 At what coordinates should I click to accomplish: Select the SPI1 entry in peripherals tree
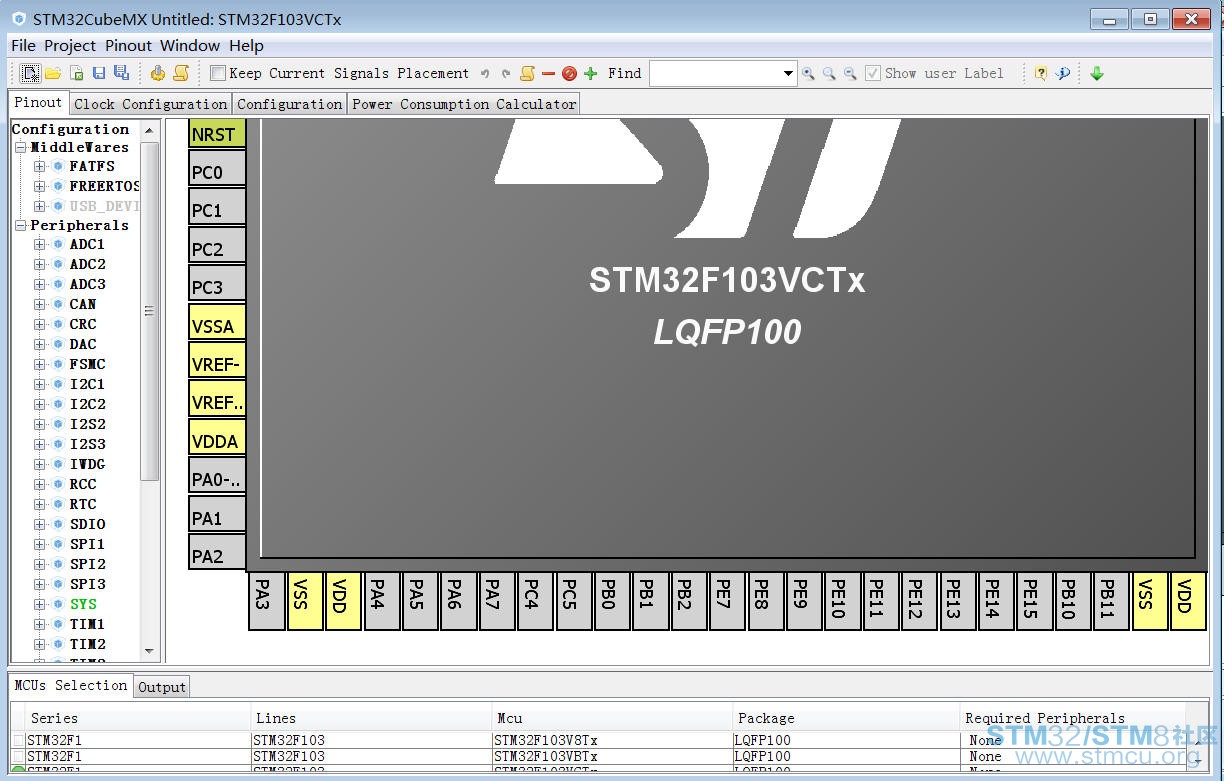pyautogui.click(x=87, y=545)
